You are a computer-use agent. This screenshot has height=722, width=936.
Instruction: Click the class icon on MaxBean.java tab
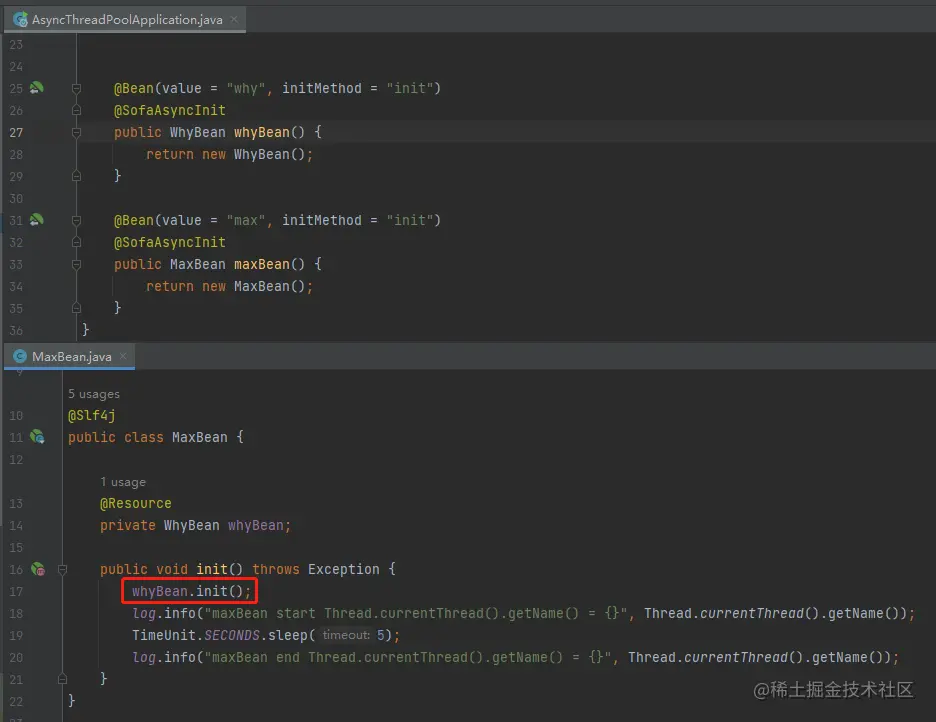point(20,356)
